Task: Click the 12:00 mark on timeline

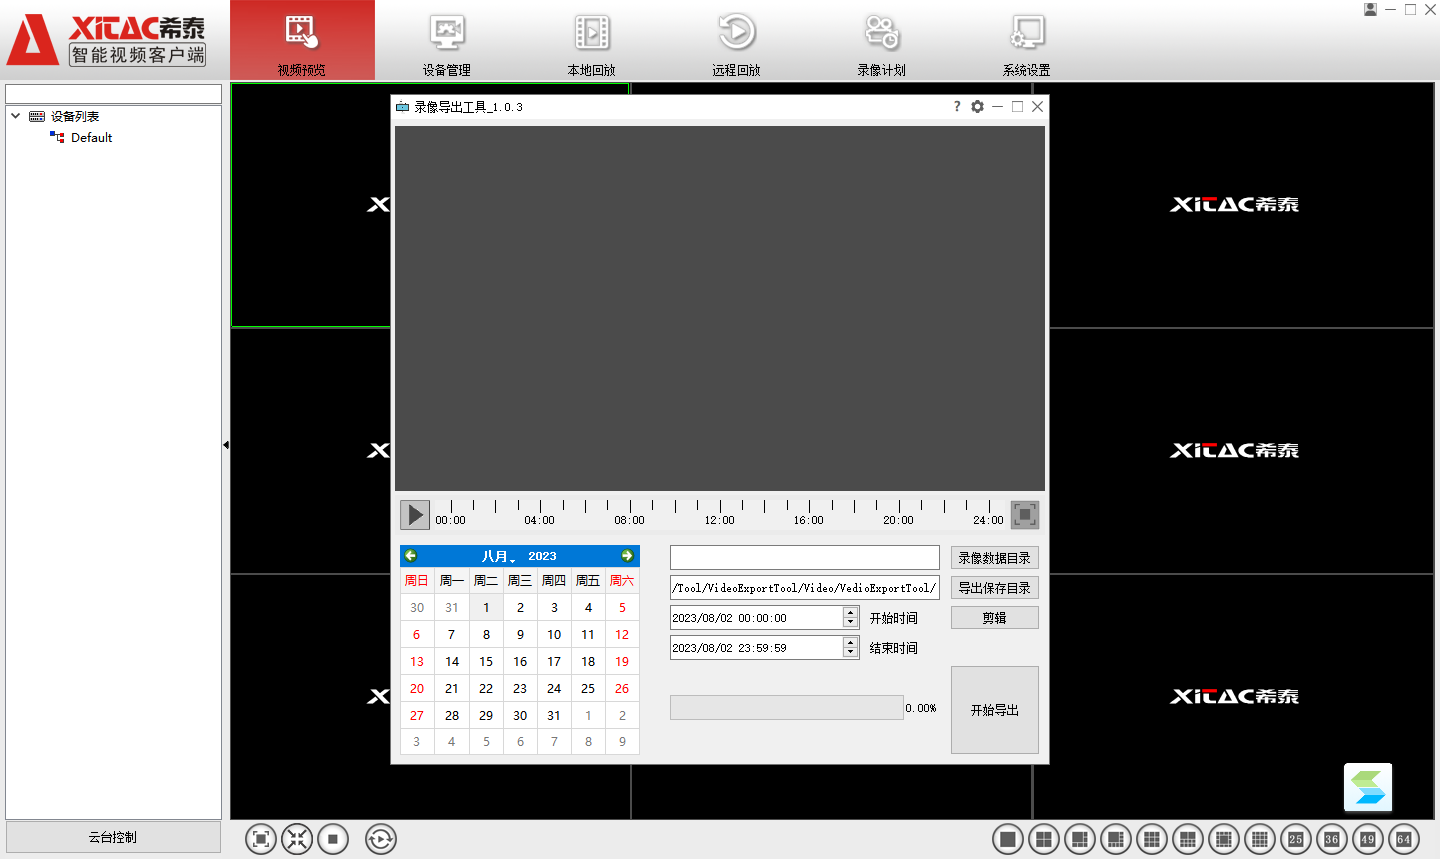Action: [720, 508]
